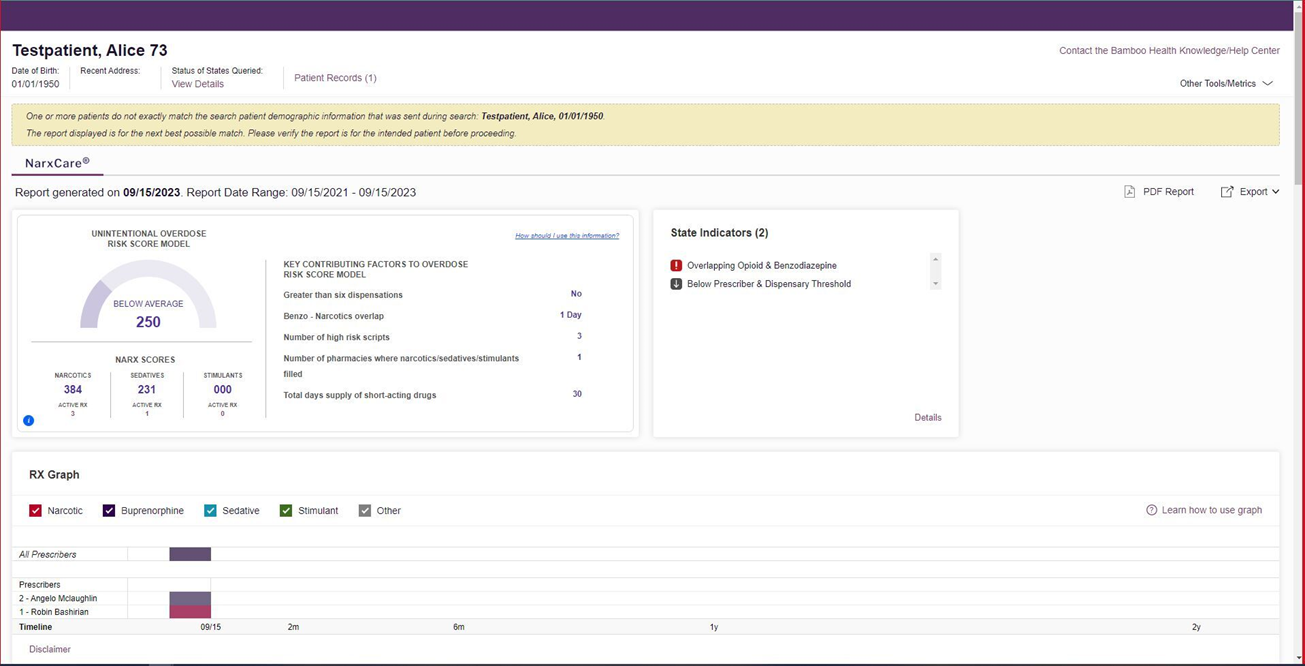Viewport: 1305px width, 666px height.
Task: Click the Benzo - Narcotics overlap factor
Action: [x=334, y=316]
